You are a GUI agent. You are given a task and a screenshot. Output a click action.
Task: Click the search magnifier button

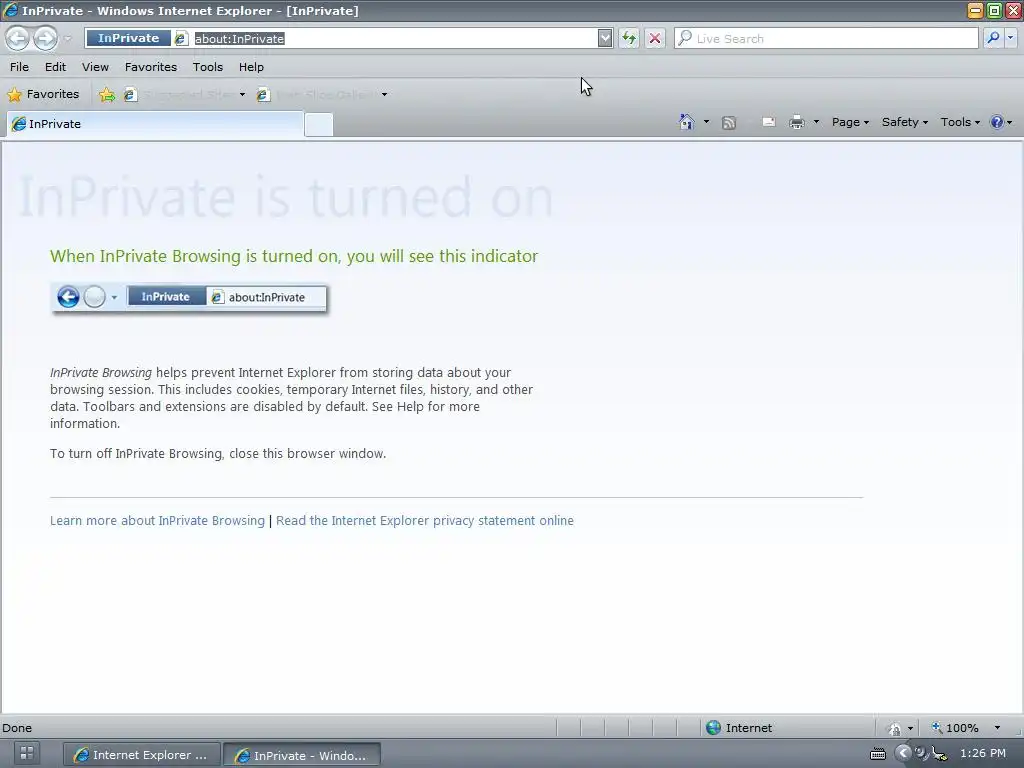coord(993,38)
